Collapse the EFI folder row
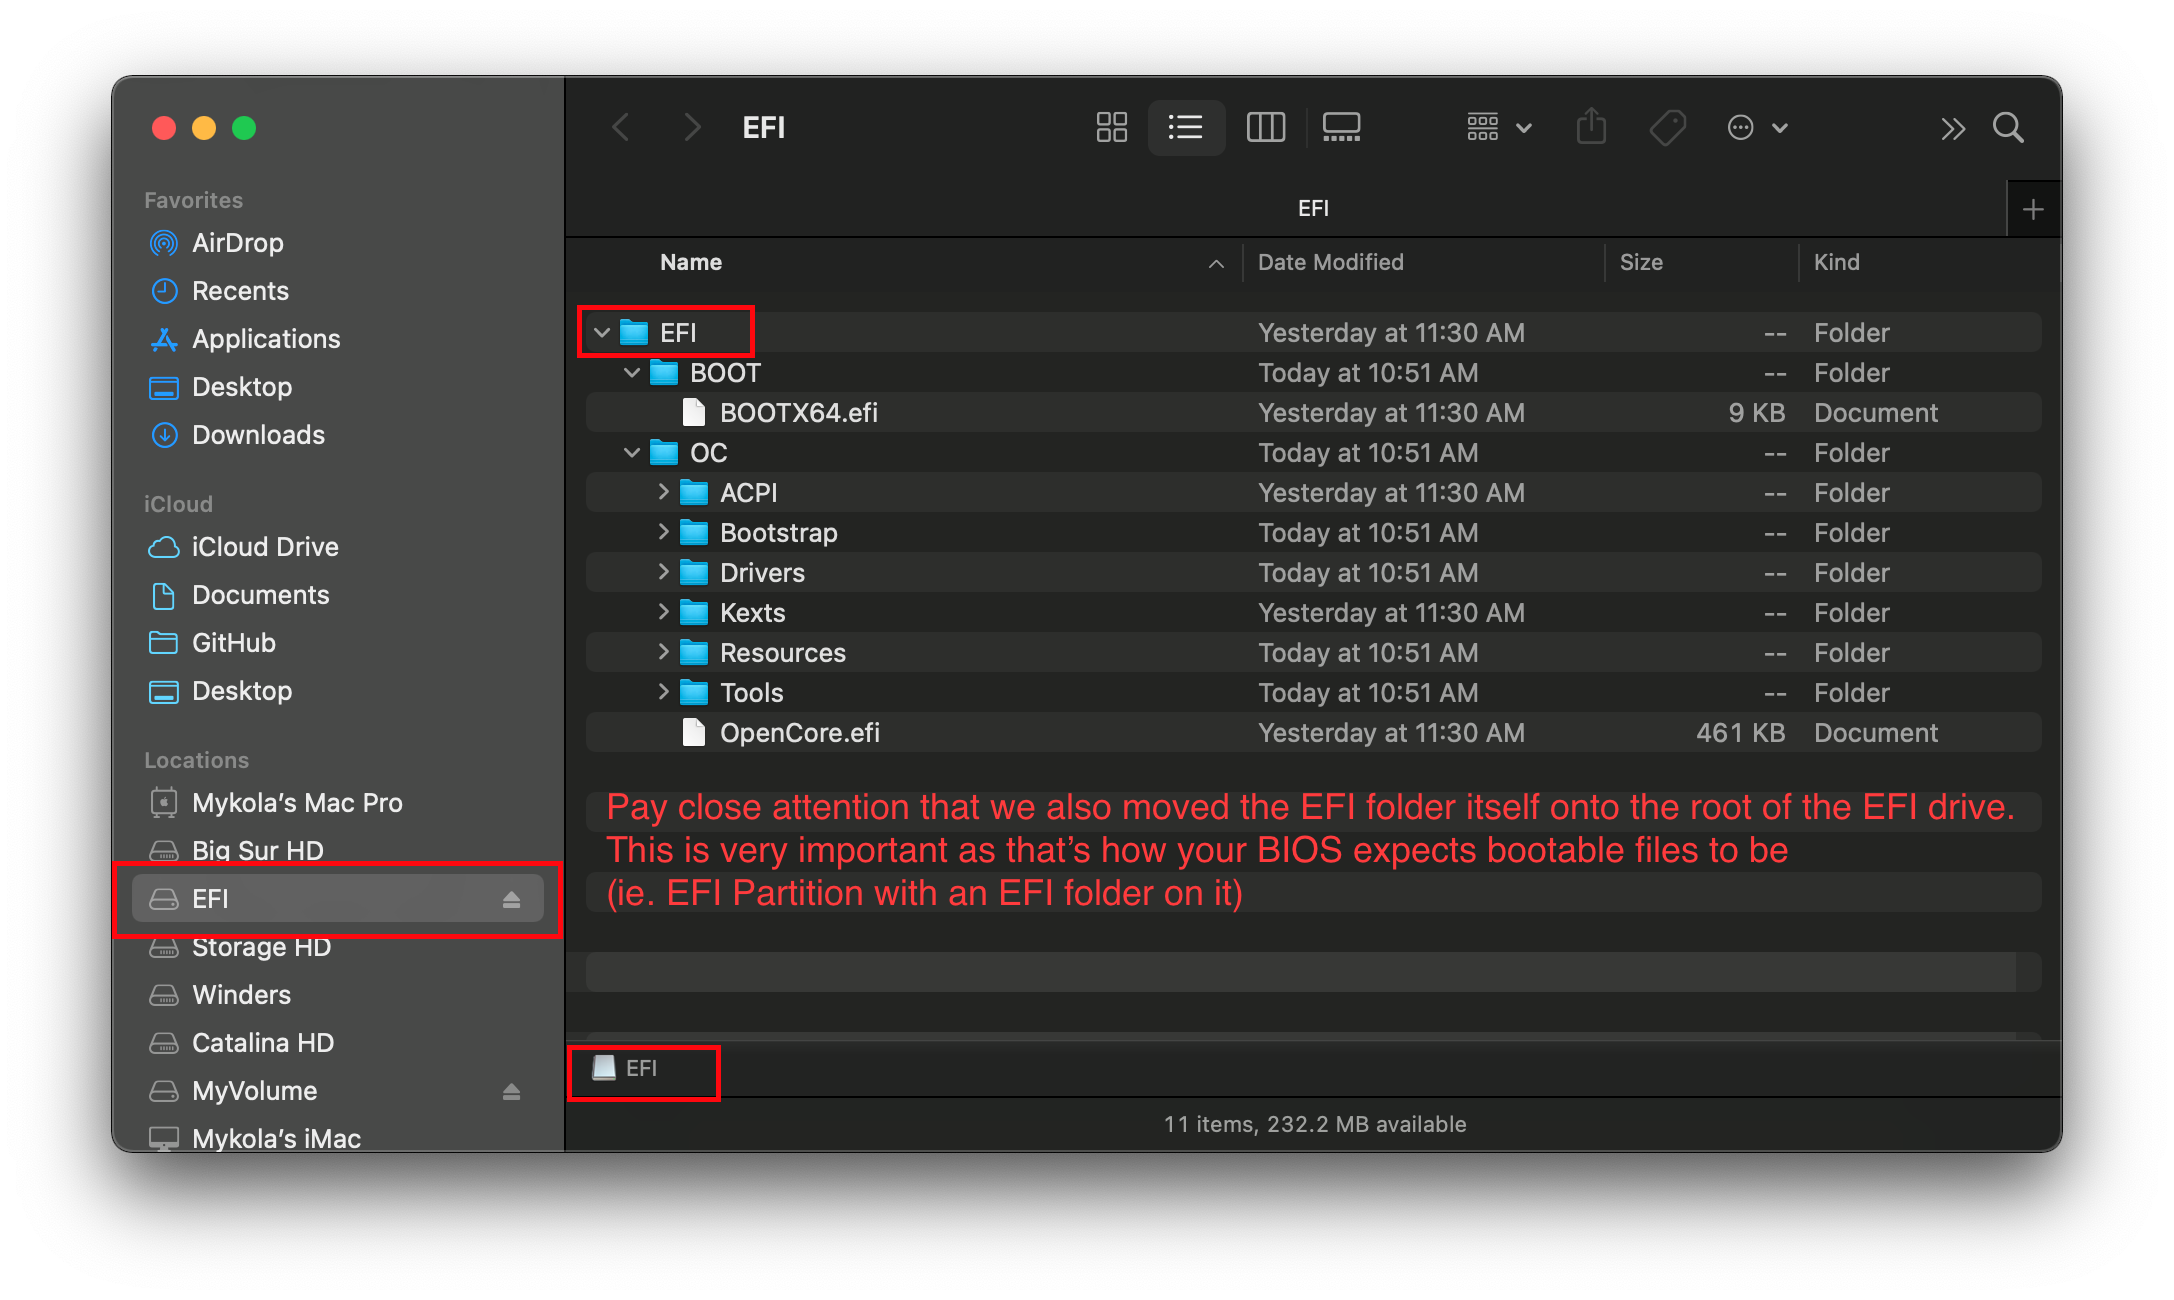This screenshot has height=1300, width=2174. tap(602, 332)
